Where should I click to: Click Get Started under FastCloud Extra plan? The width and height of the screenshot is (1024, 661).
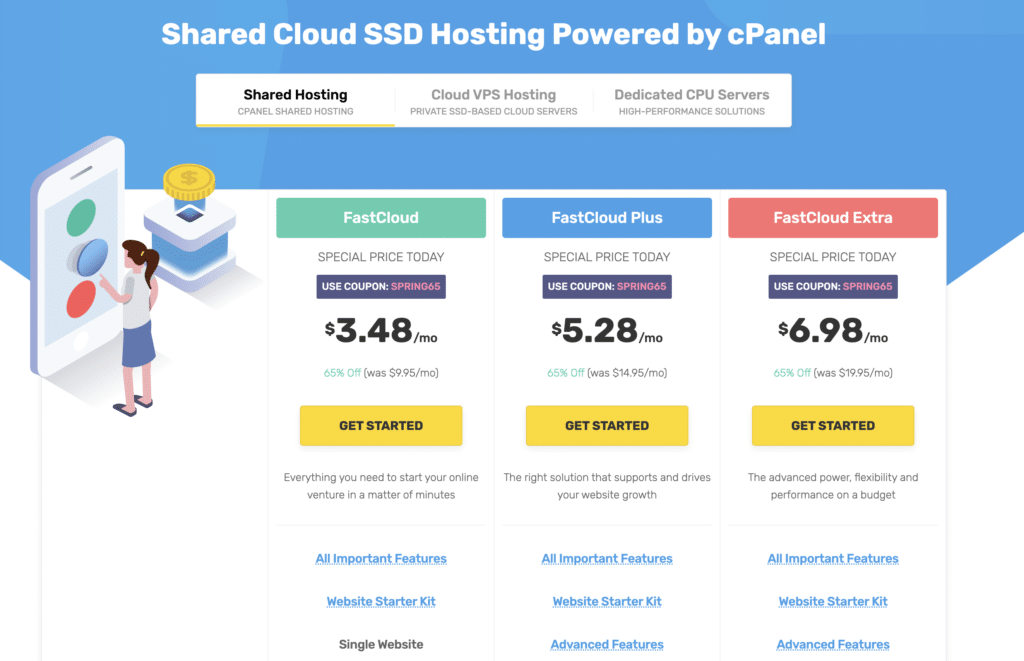point(833,425)
